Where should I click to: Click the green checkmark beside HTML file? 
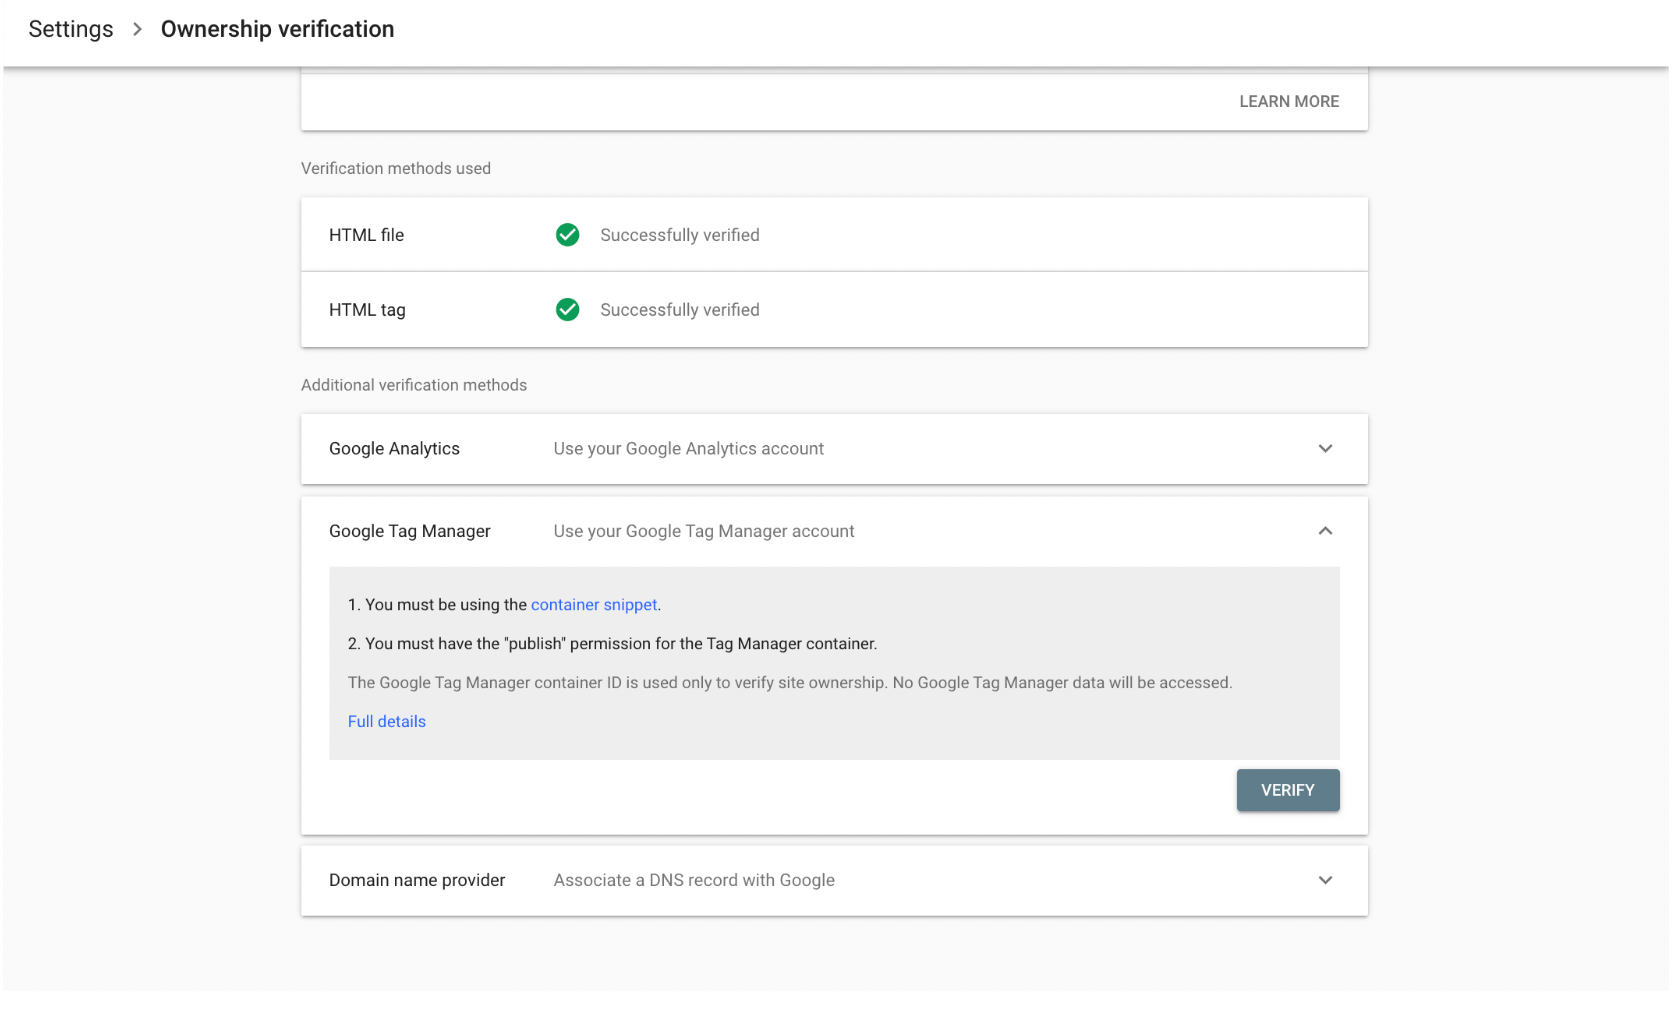pyautogui.click(x=567, y=235)
